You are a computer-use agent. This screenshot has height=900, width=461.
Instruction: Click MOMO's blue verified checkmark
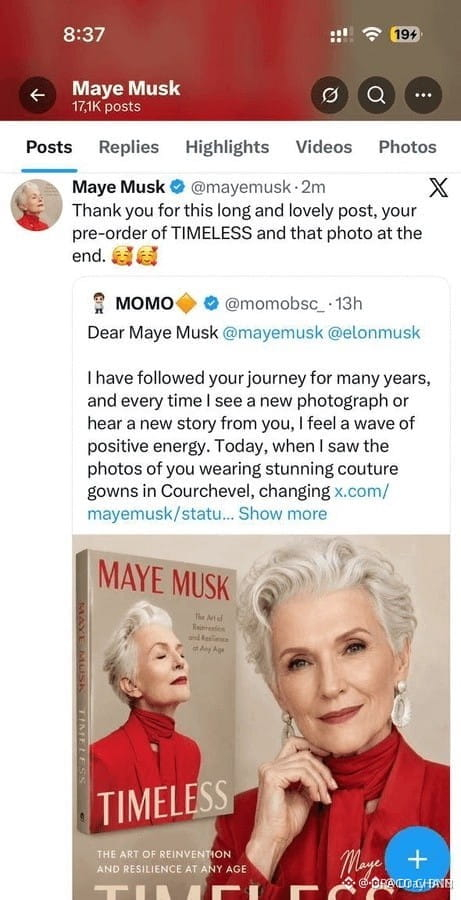(x=212, y=303)
